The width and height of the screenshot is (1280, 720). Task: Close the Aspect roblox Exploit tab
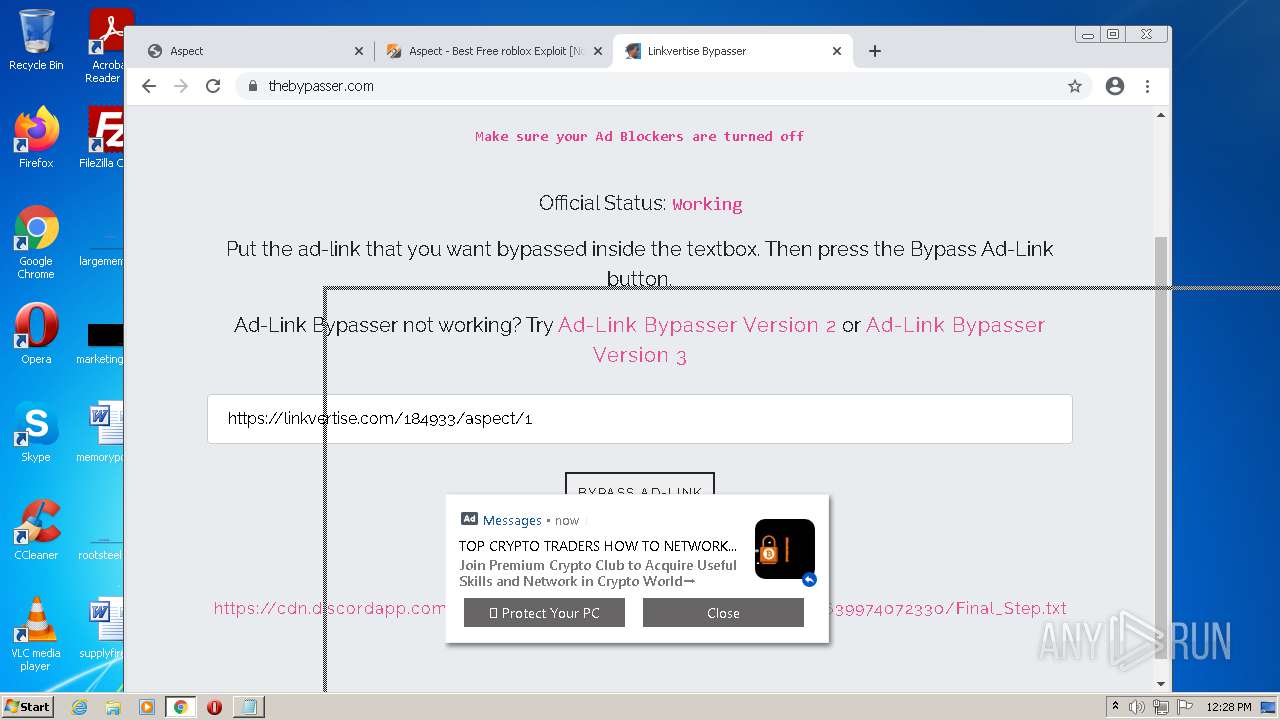[598, 51]
